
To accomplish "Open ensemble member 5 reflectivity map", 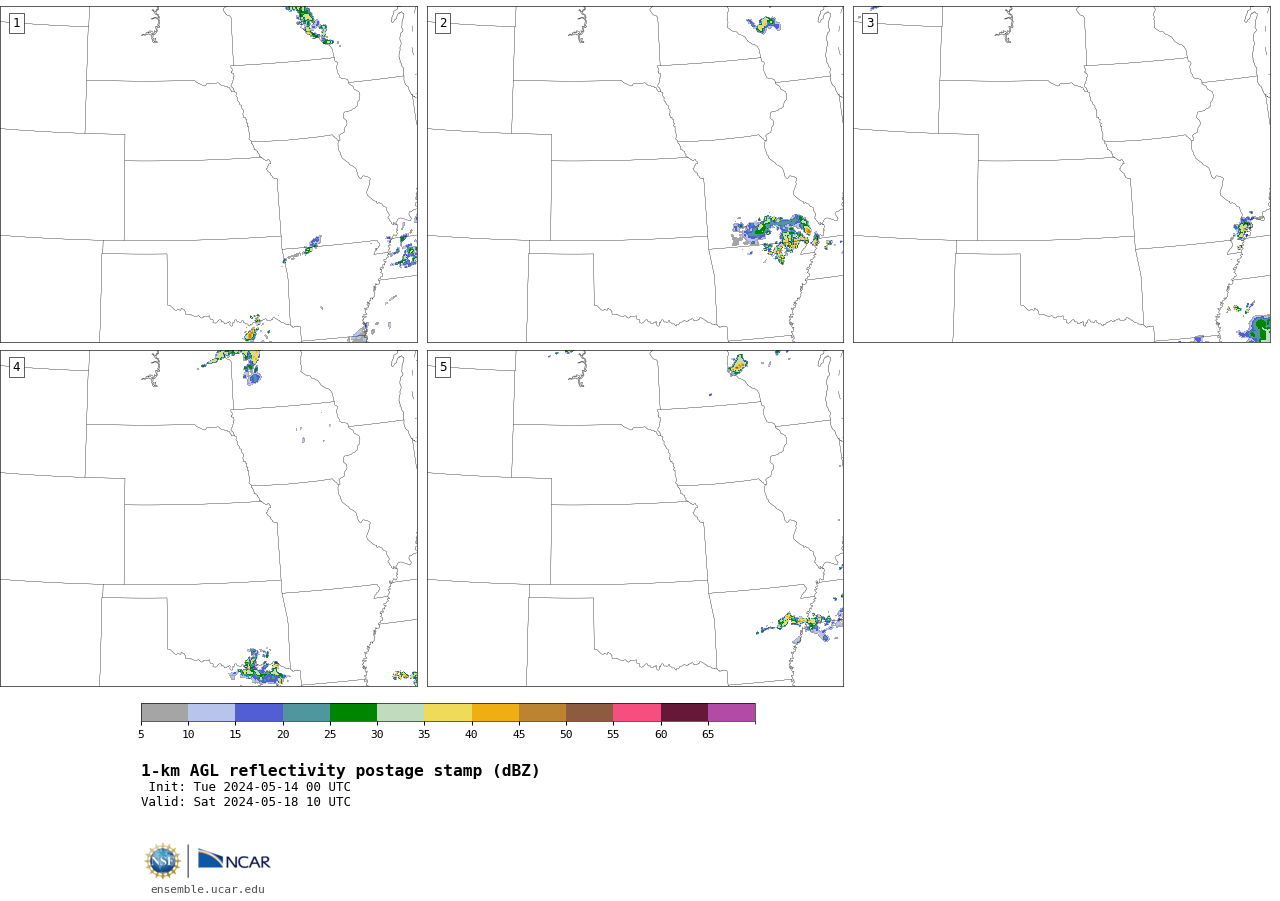I will coord(635,518).
